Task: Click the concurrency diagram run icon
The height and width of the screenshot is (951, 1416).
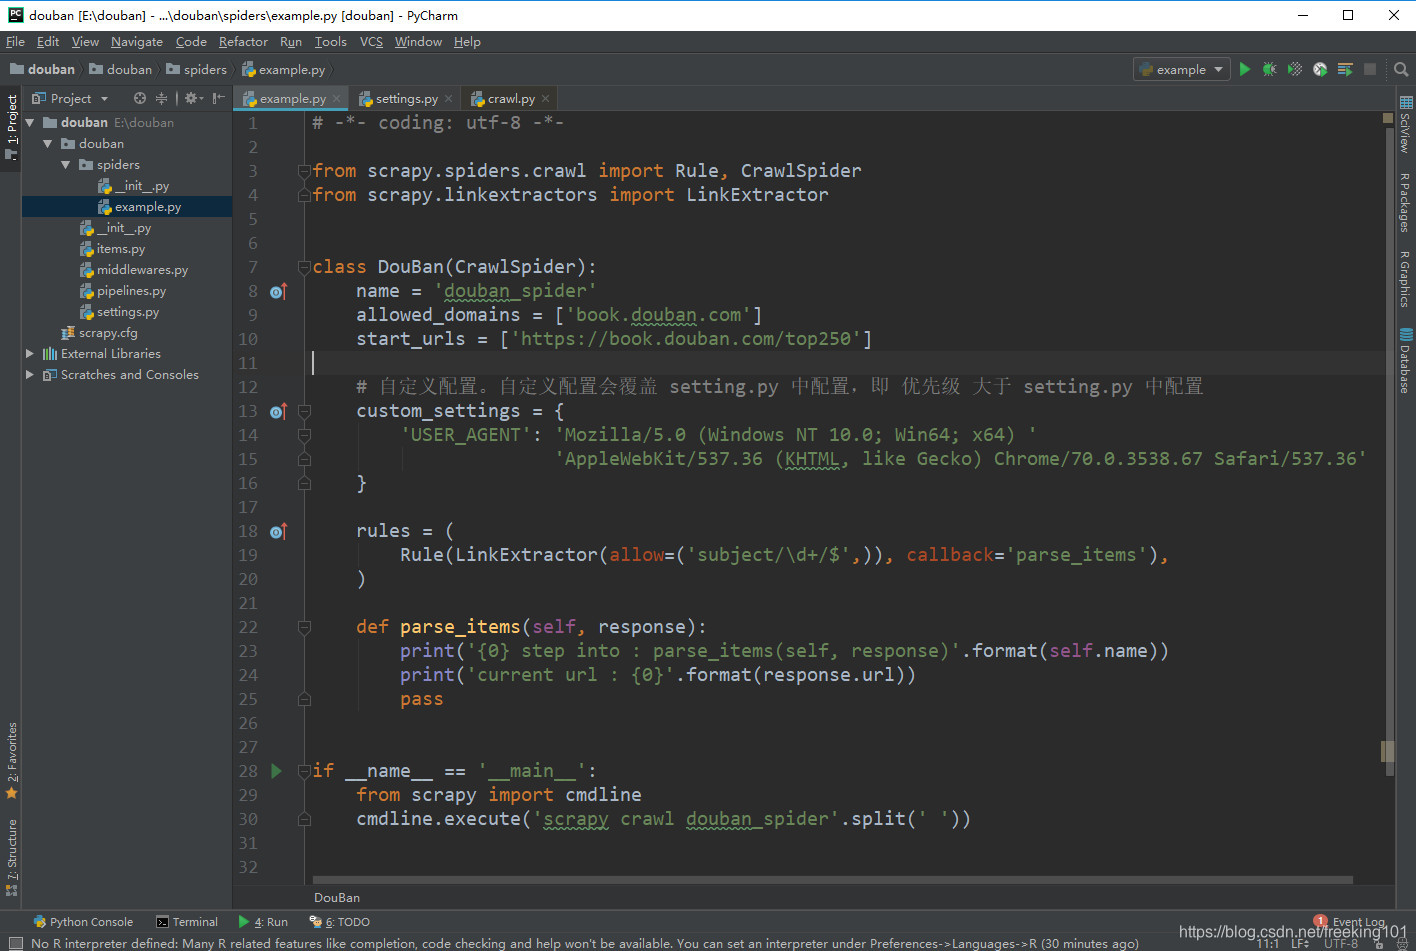Action: pos(1345,69)
